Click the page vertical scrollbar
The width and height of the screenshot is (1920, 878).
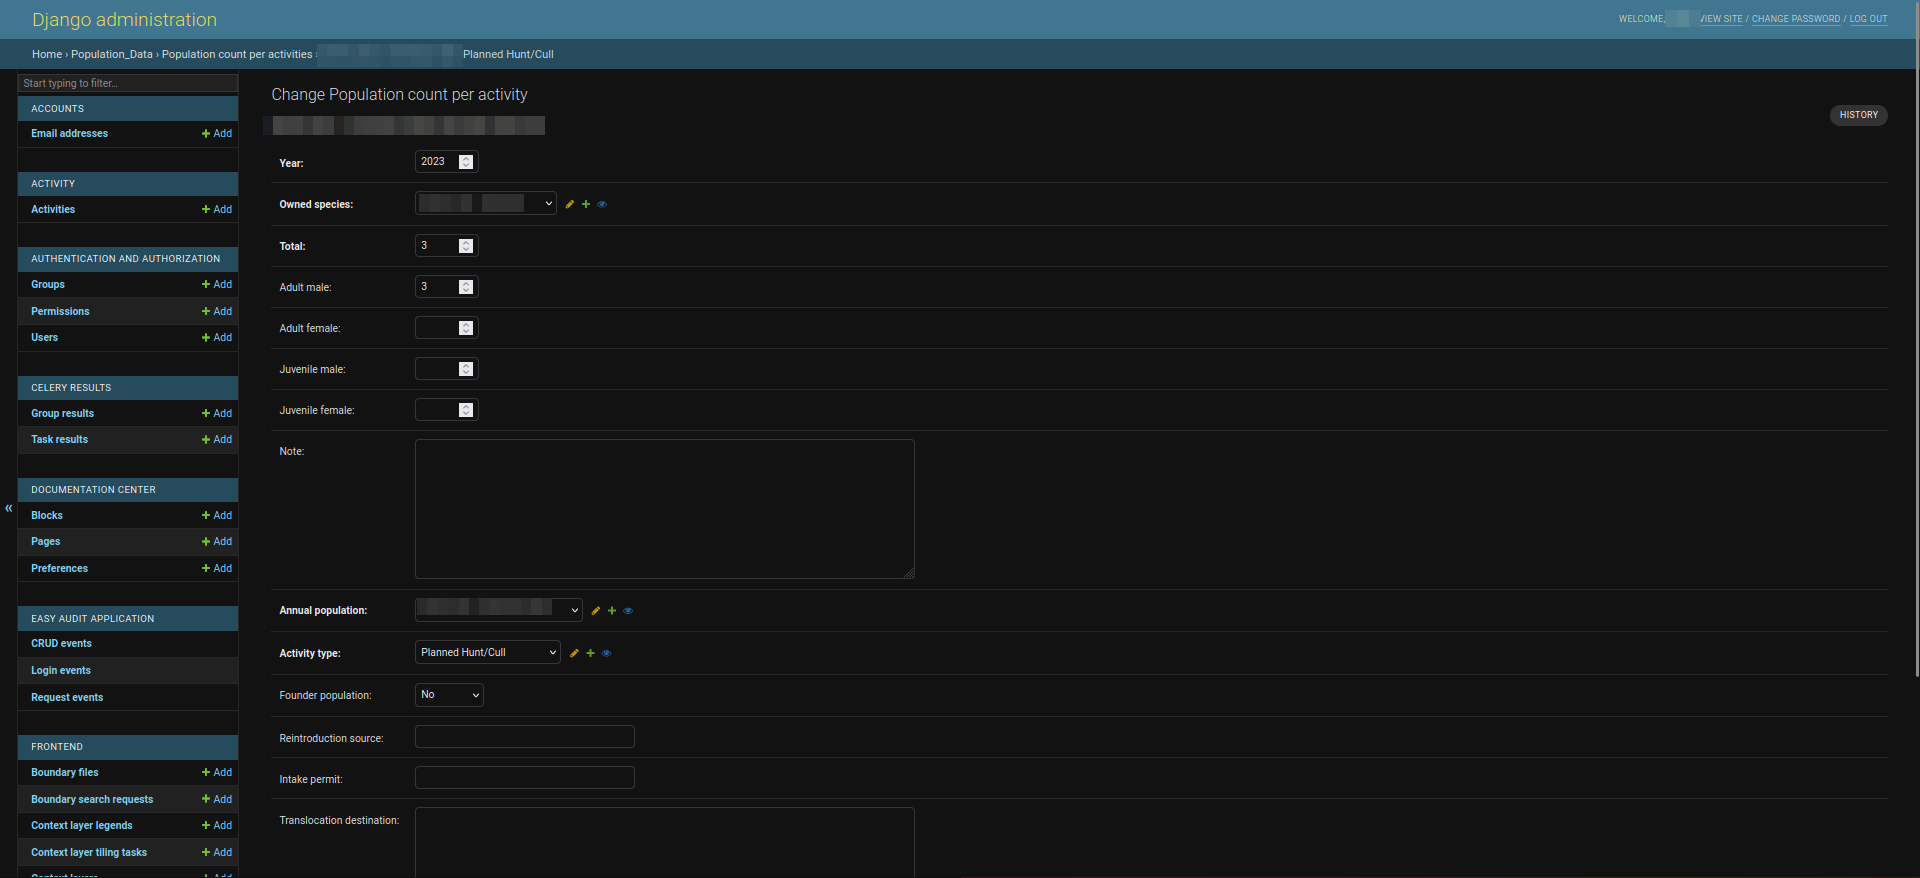[1916, 340]
